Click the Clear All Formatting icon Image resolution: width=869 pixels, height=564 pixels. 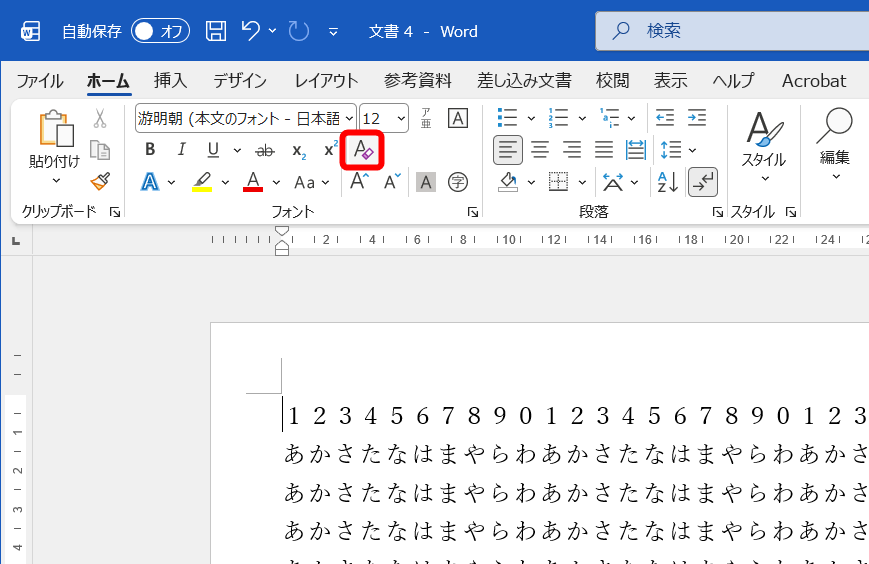pos(363,150)
